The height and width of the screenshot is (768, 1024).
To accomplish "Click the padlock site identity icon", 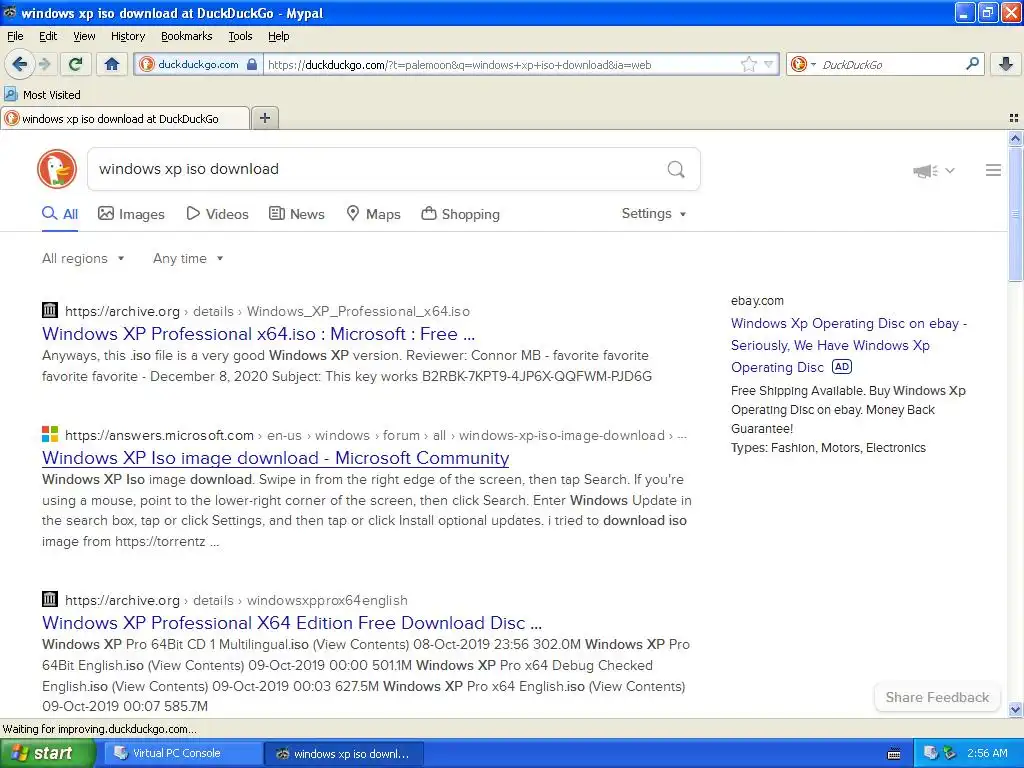I will click(251, 64).
